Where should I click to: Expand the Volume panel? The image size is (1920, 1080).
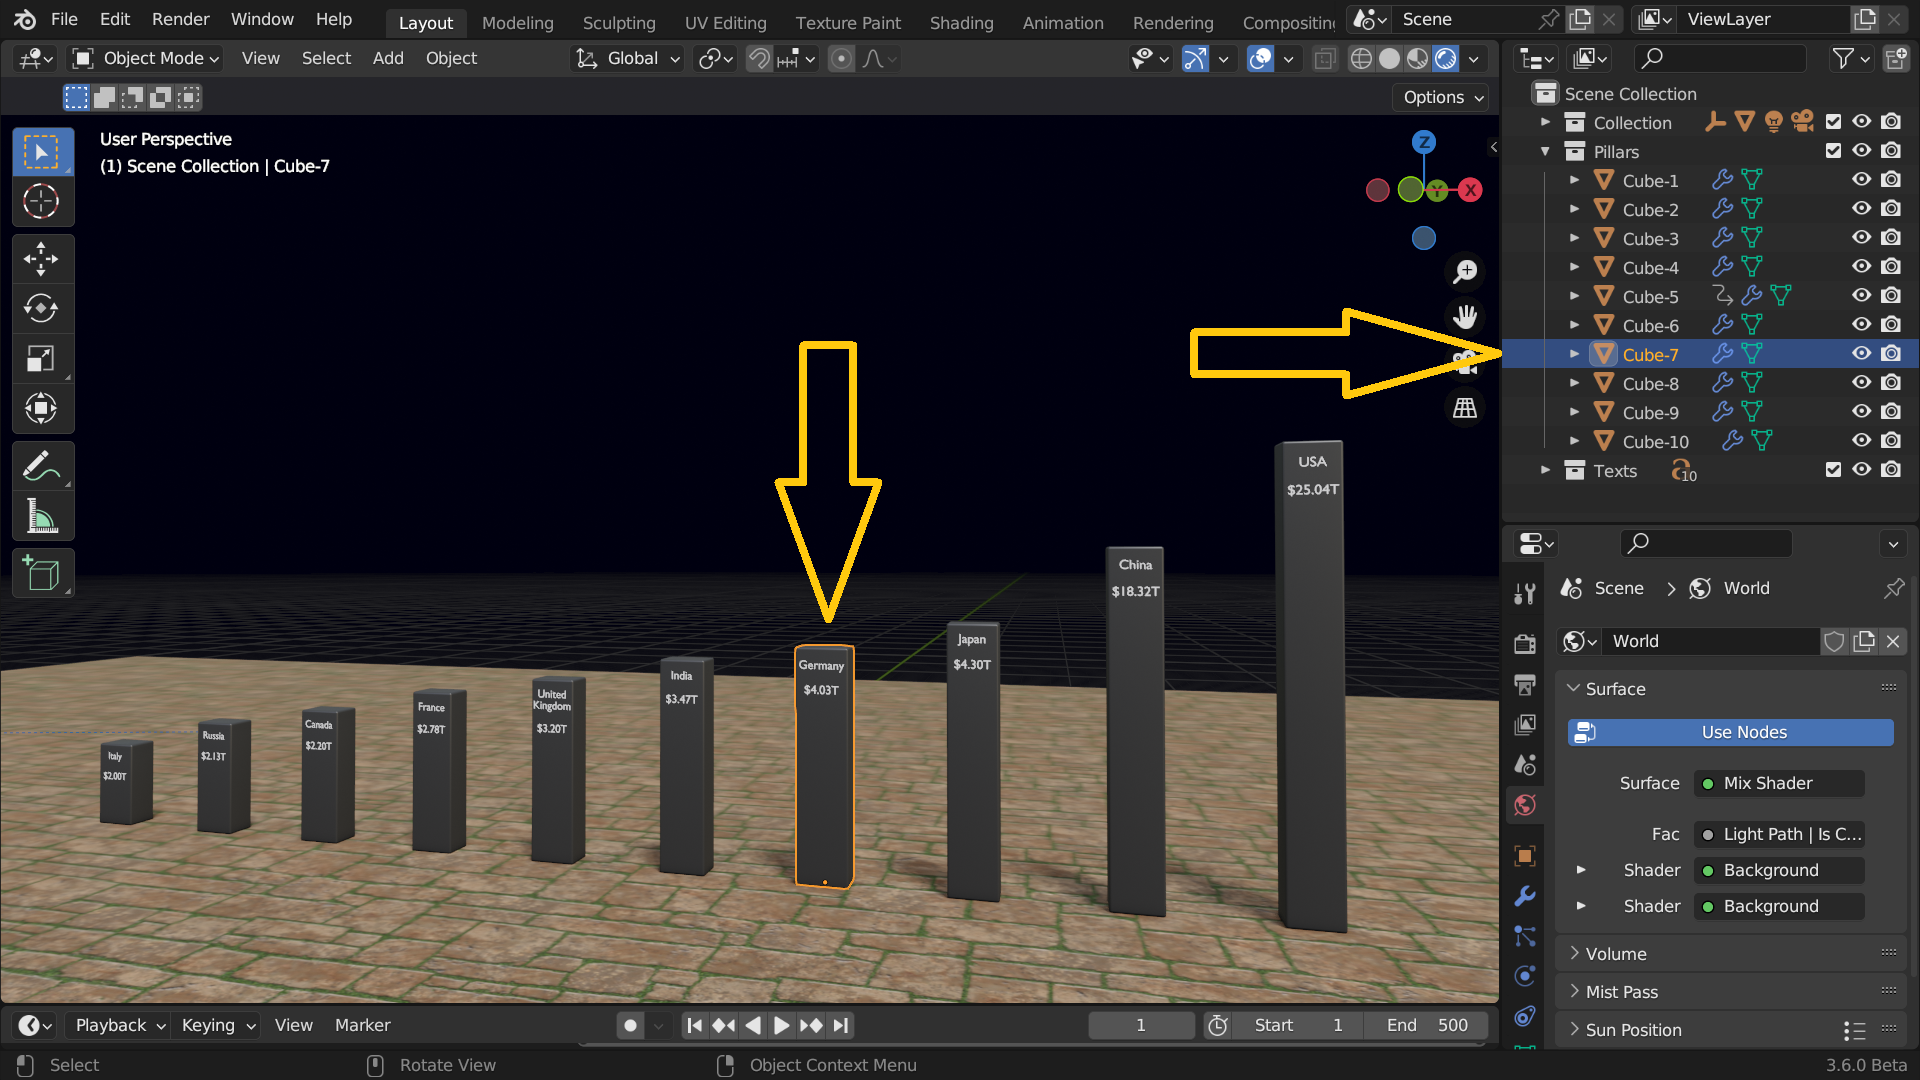coord(1616,954)
